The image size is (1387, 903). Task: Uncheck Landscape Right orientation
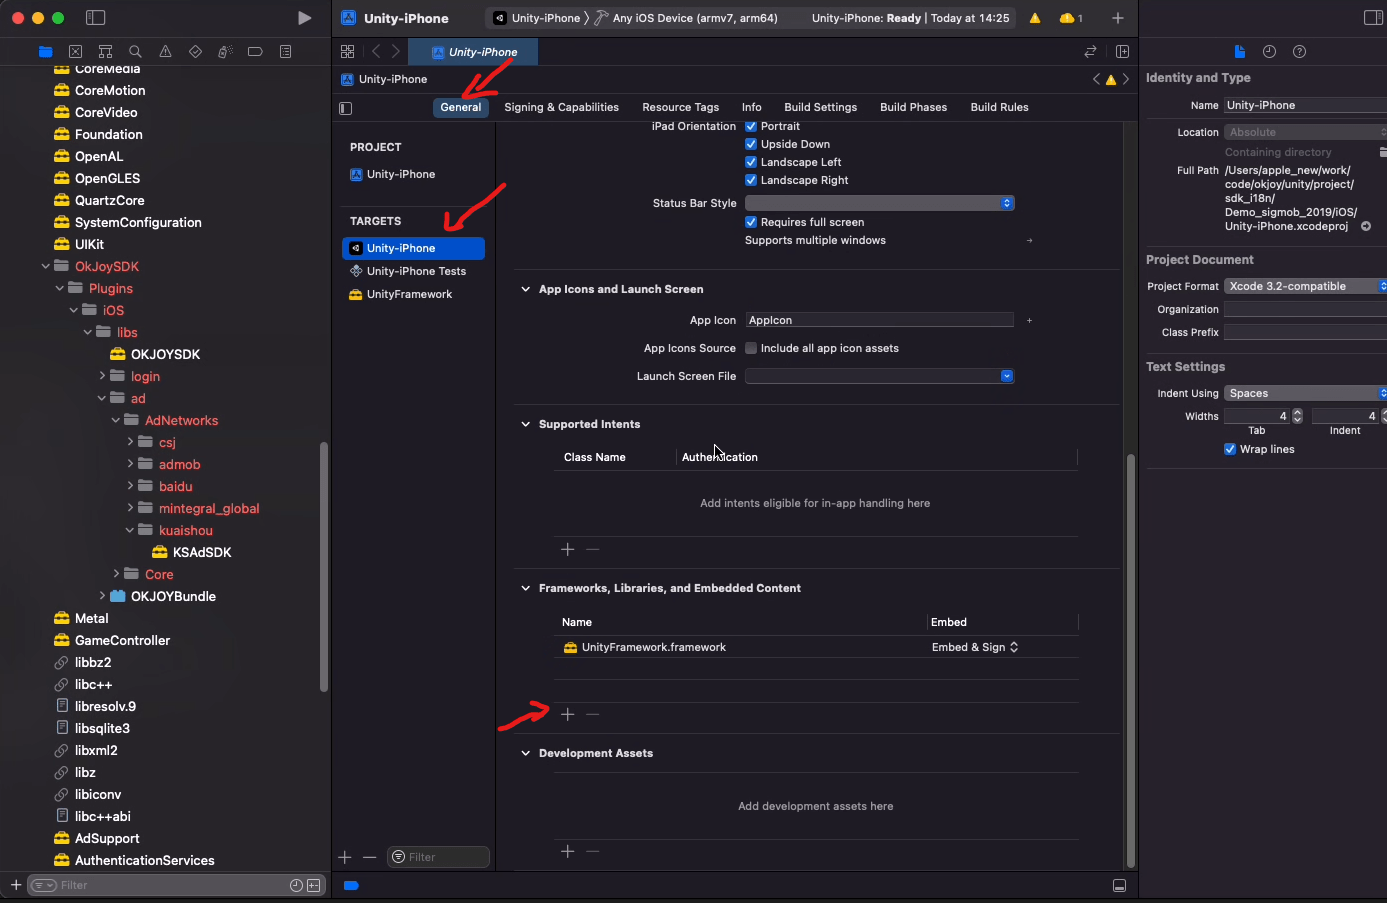point(751,180)
